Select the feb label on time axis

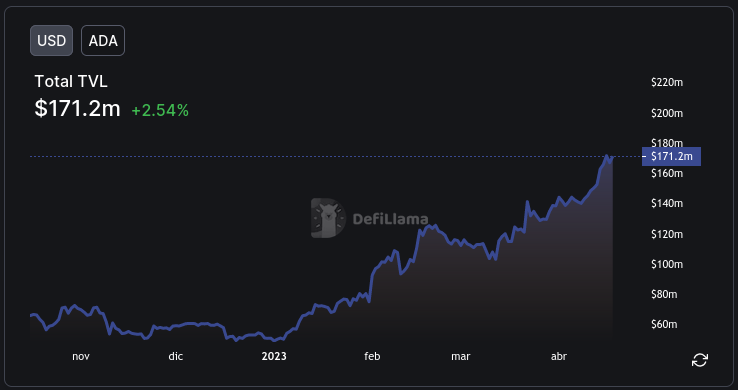coord(372,356)
